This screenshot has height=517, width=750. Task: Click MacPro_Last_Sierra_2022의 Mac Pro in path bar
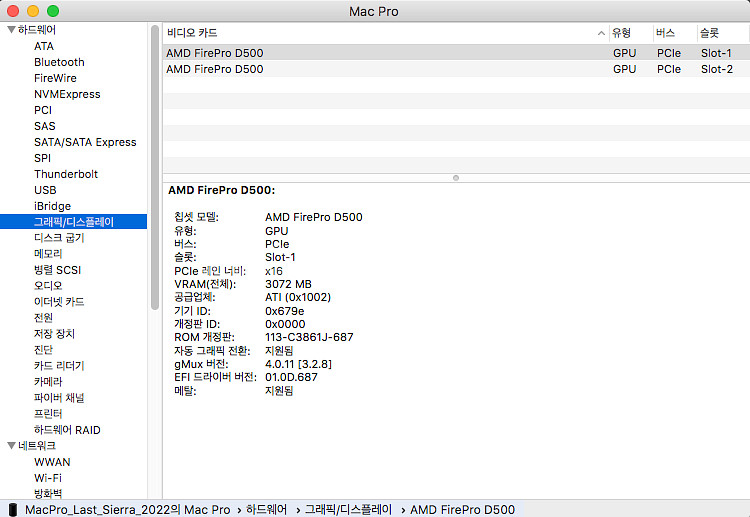point(127,510)
